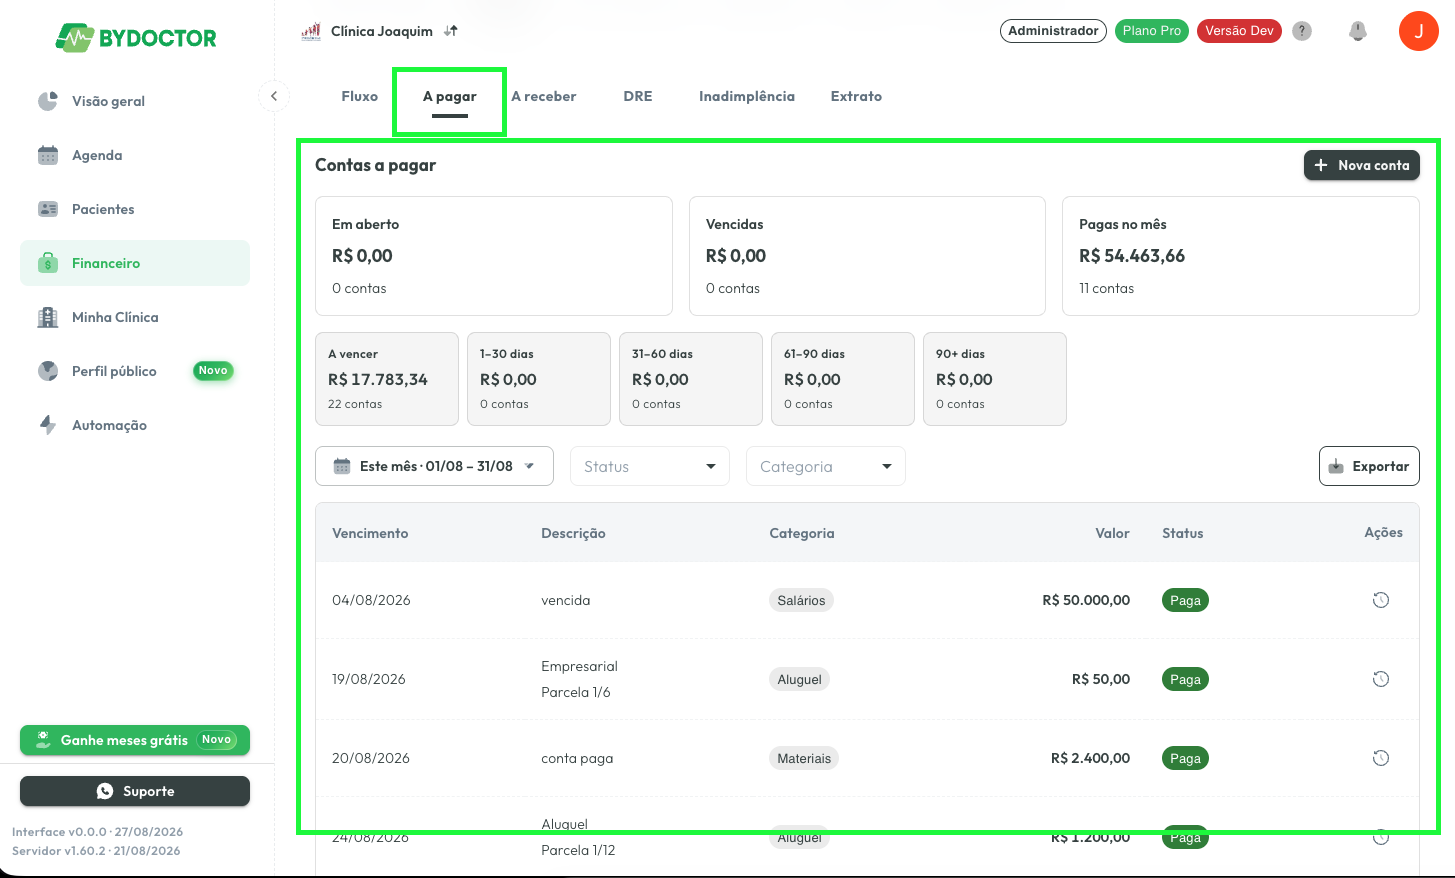The height and width of the screenshot is (878, 1455).
Task: Expand the Categoria filter dropdown
Action: [826, 466]
